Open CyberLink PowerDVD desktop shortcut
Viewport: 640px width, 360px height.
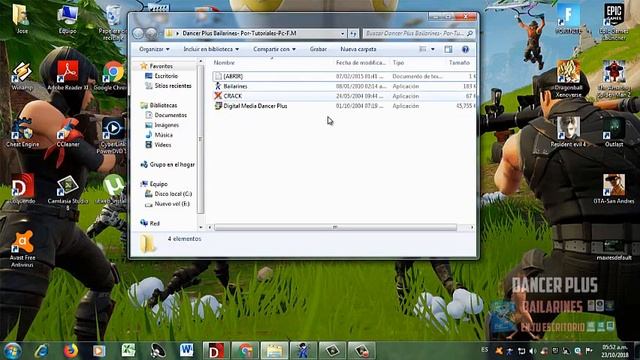click(x=113, y=136)
